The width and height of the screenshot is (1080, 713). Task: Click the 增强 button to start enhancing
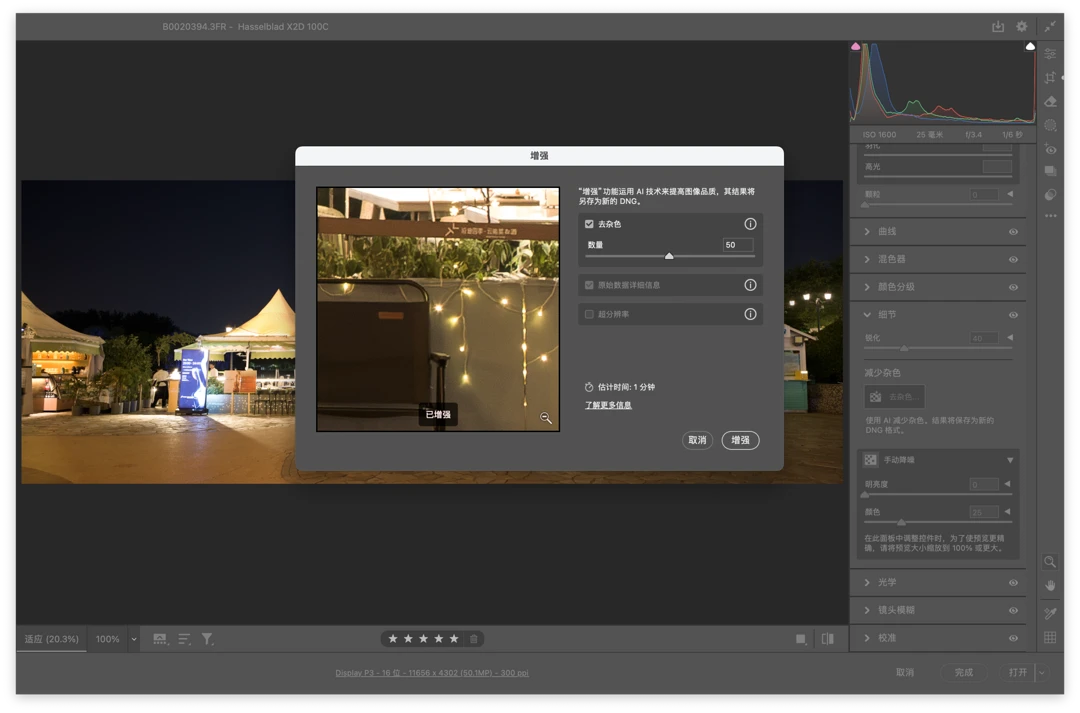coord(740,440)
